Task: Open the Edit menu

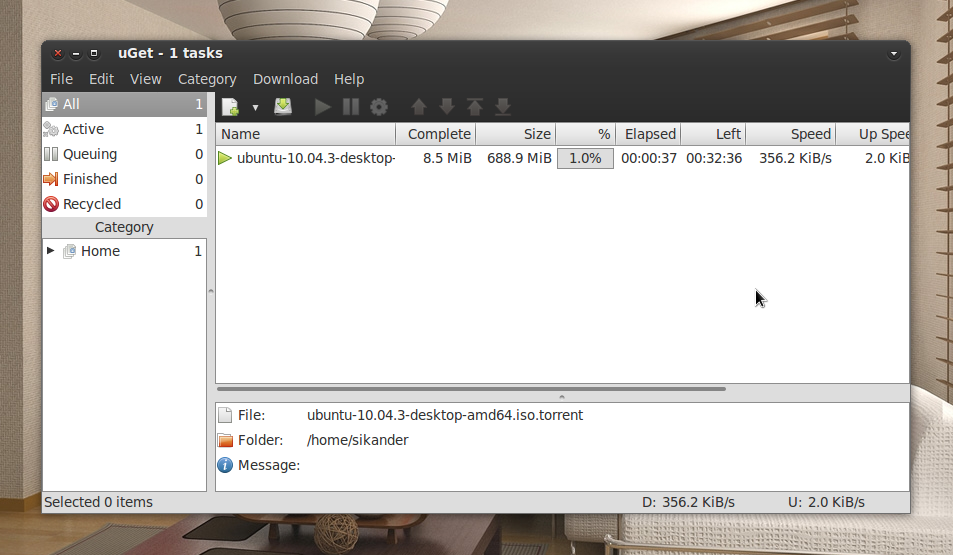Action: 101,79
